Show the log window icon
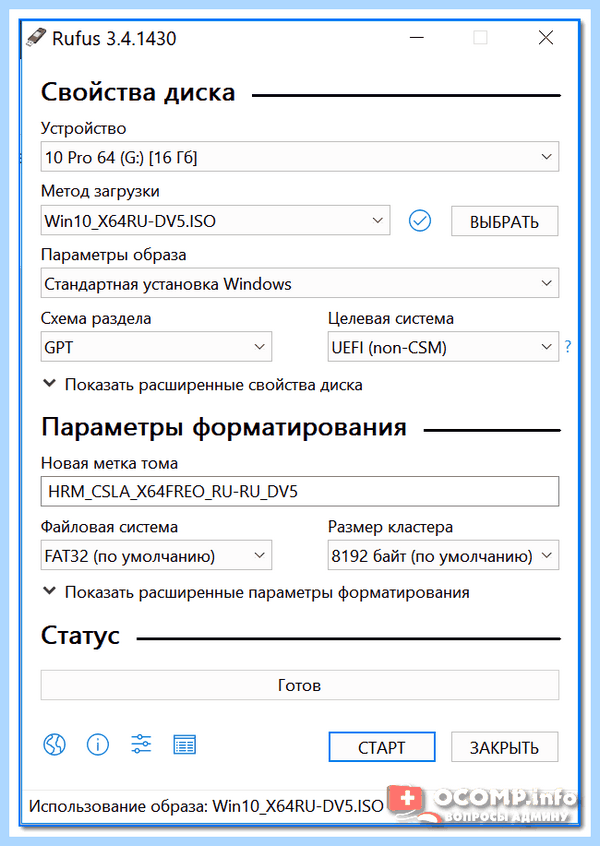600x846 pixels. pos(185,745)
